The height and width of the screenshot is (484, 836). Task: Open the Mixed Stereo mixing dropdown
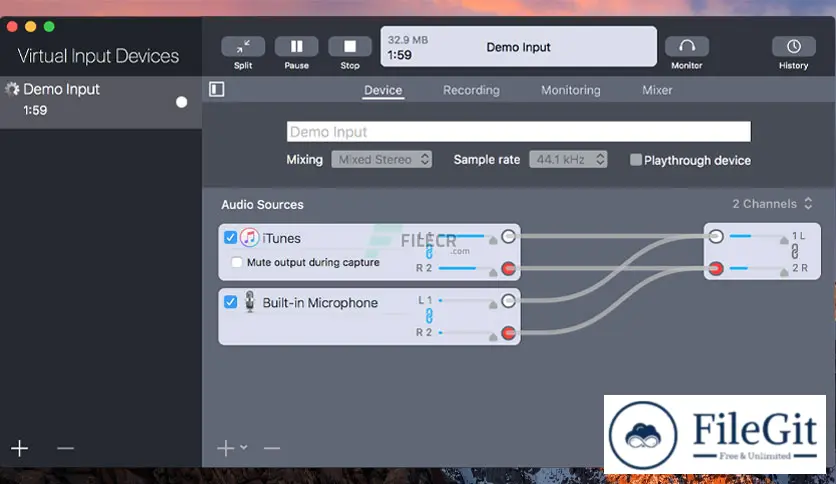[x=381, y=159]
